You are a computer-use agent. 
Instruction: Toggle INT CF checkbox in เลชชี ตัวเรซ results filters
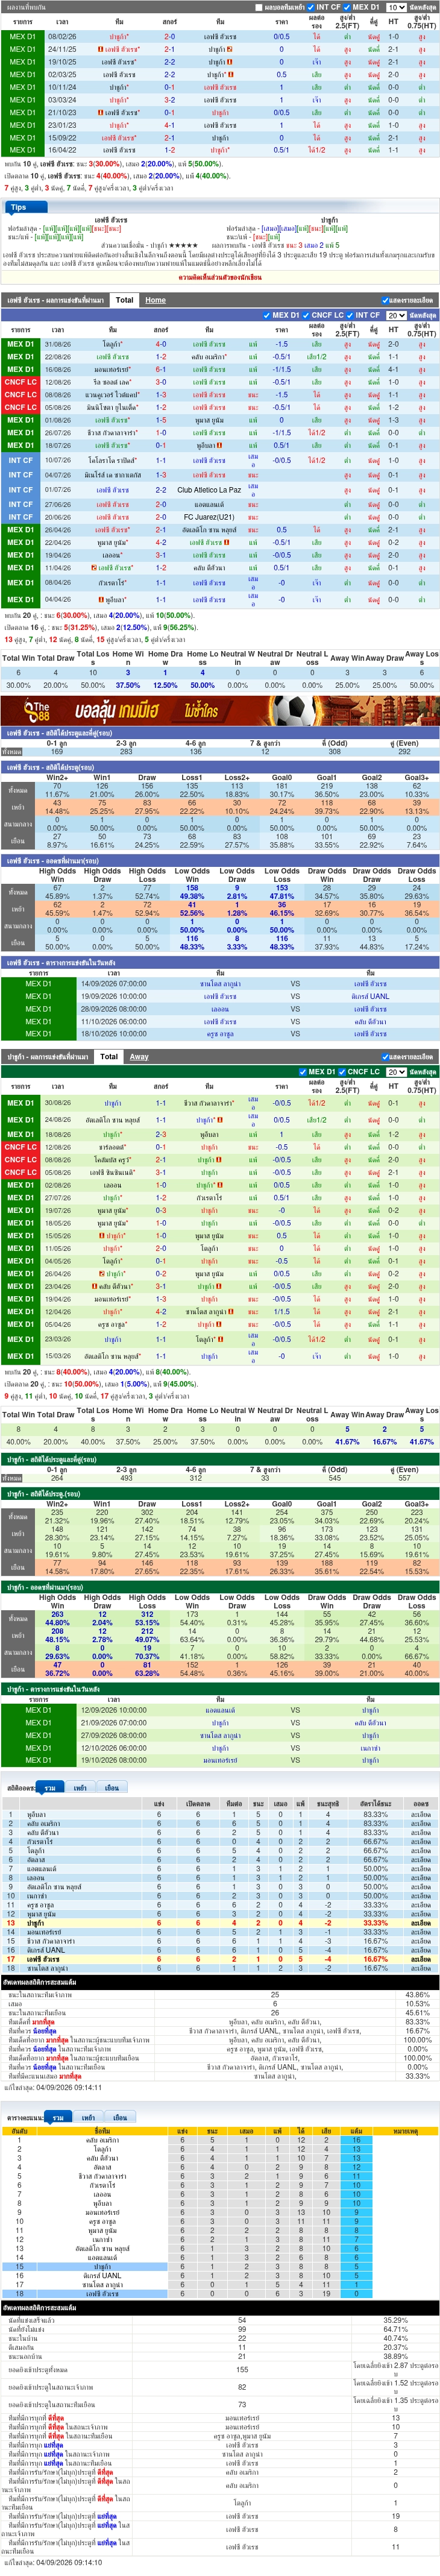click(350, 315)
